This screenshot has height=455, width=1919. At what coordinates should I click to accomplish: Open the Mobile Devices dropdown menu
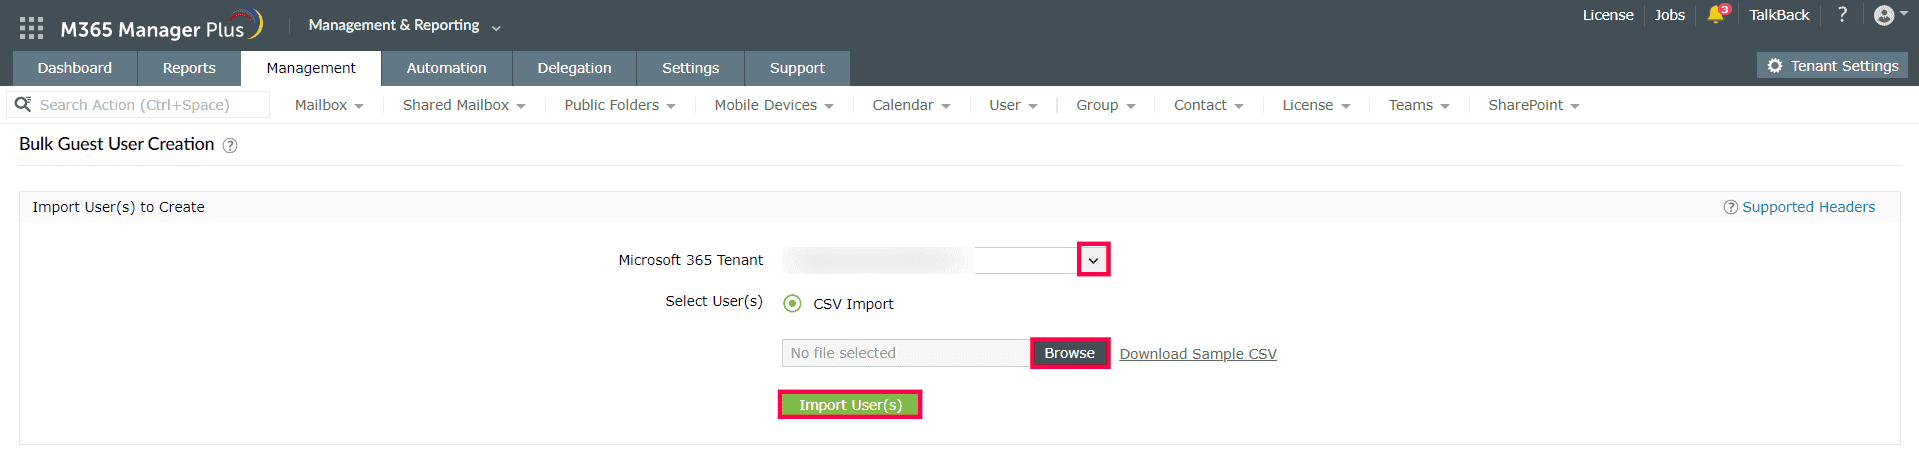click(x=774, y=105)
